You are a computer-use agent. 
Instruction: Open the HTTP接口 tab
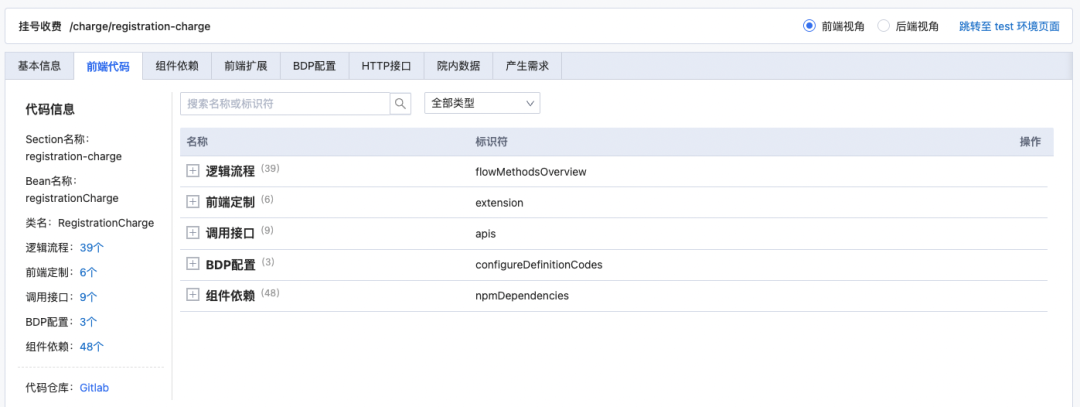pos(386,66)
